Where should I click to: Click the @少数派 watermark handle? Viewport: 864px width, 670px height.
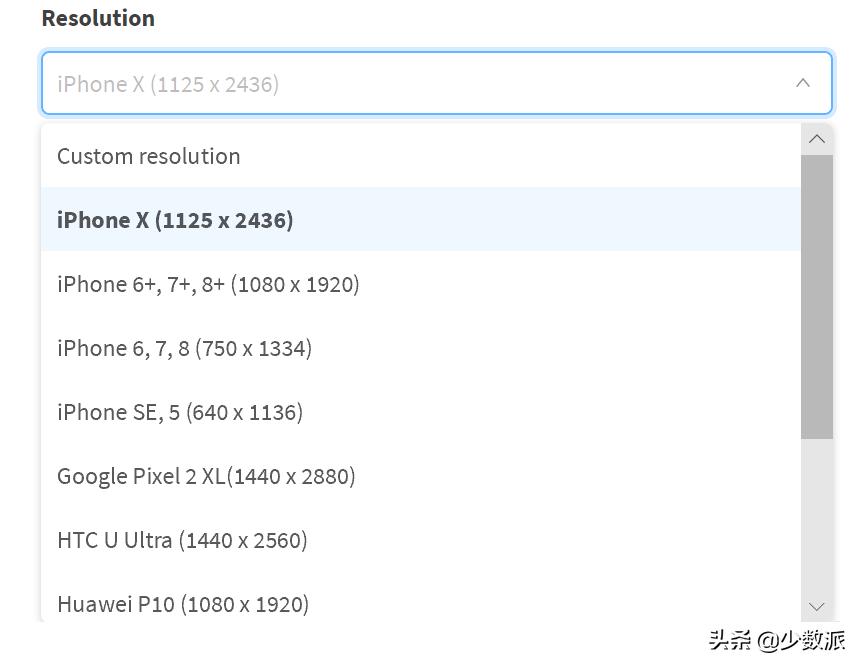tap(801, 640)
